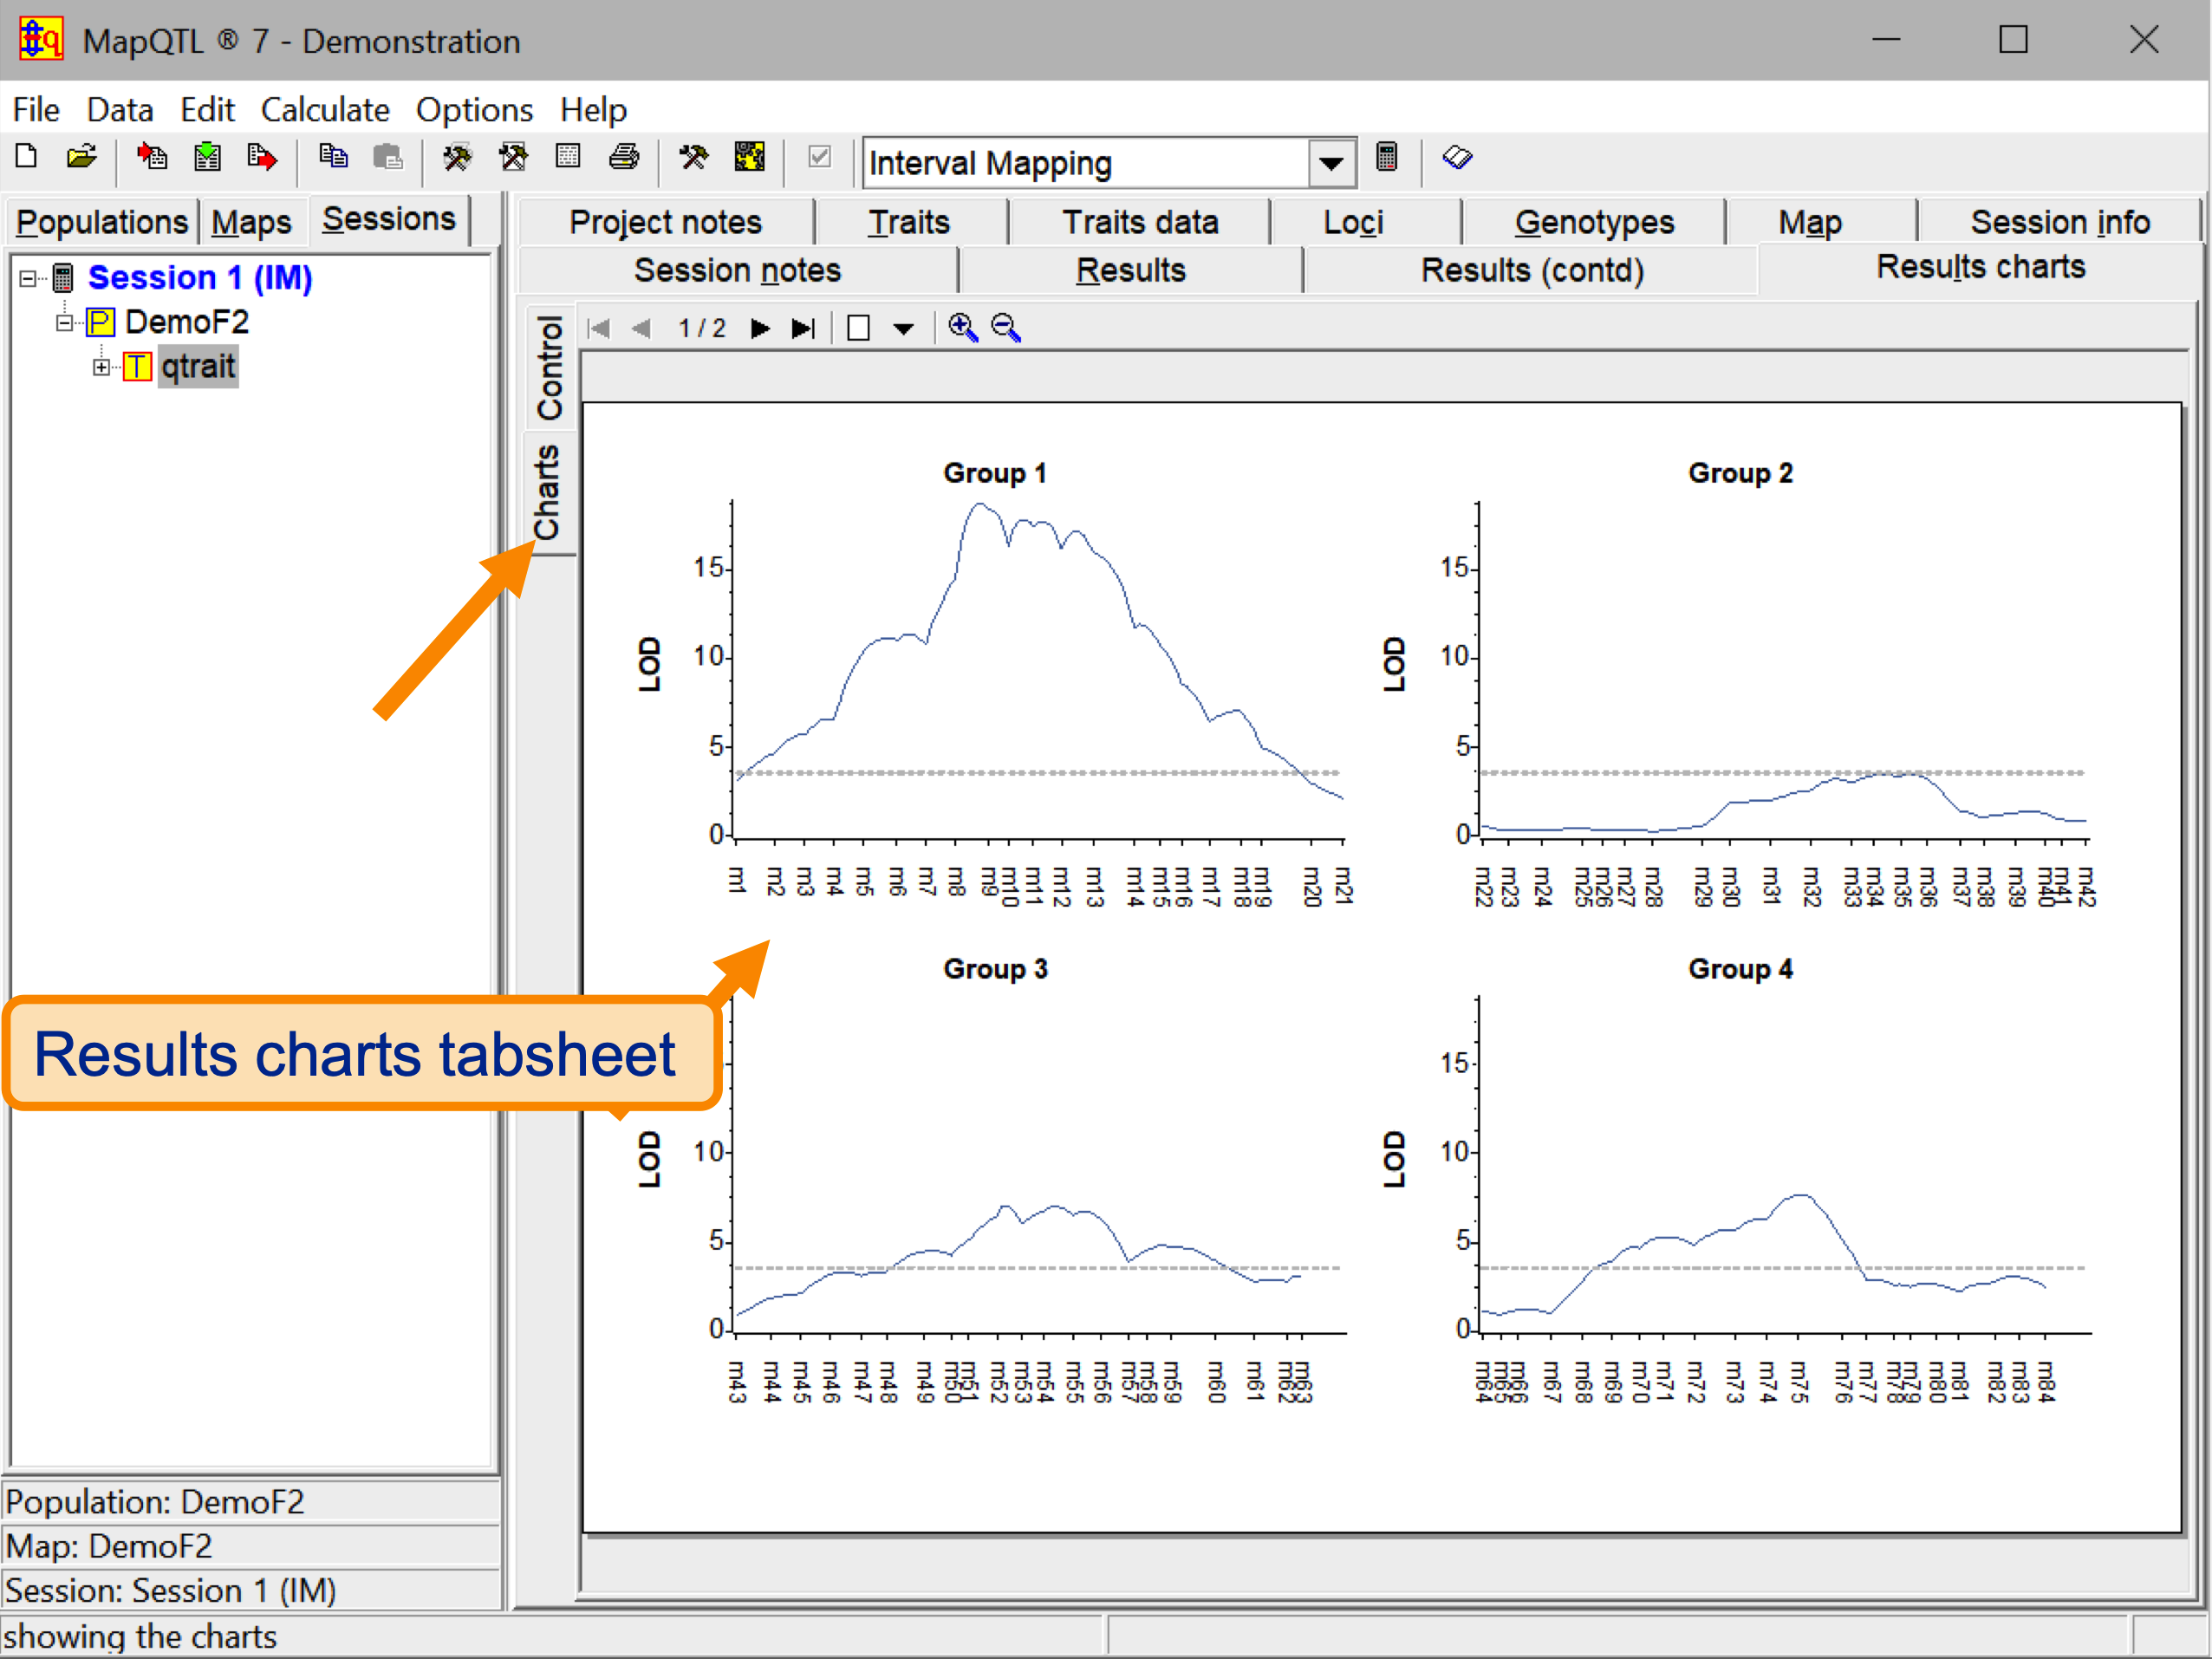2212x1659 pixels.
Task: Open the chart layout dropdown arrow
Action: click(x=903, y=329)
